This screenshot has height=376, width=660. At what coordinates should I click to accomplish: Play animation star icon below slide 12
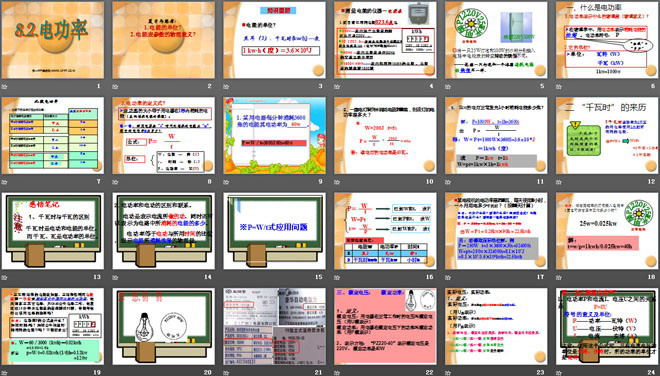559,182
